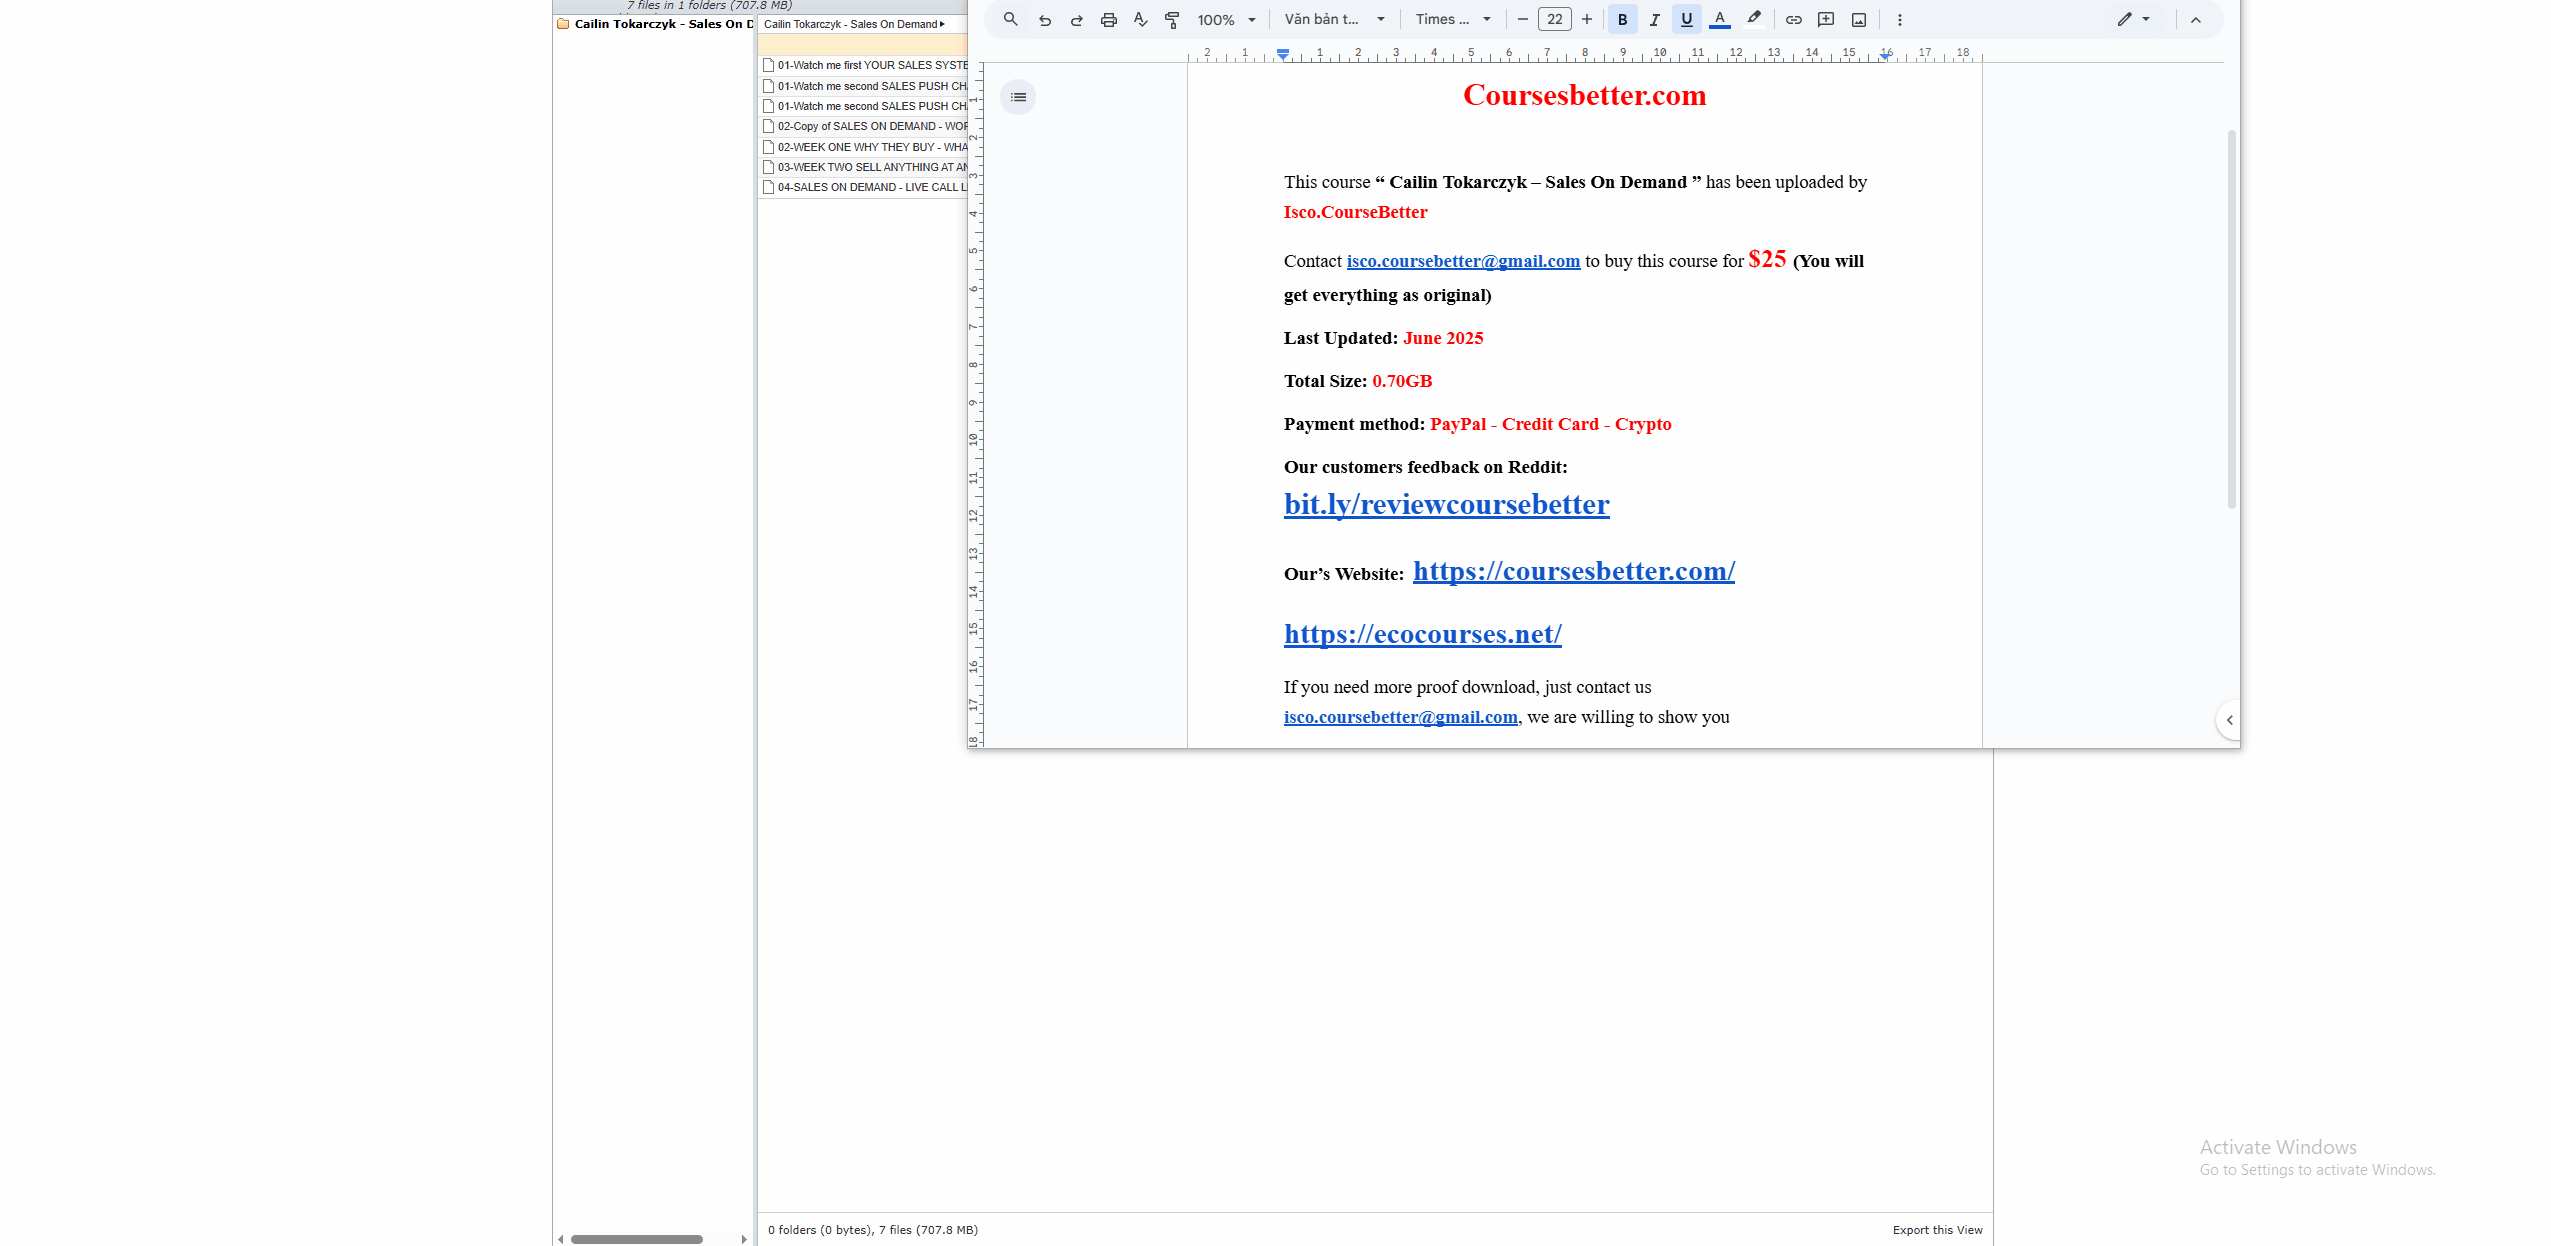Click the add comment icon
Viewport: 2551px width, 1246px height.
click(1825, 20)
